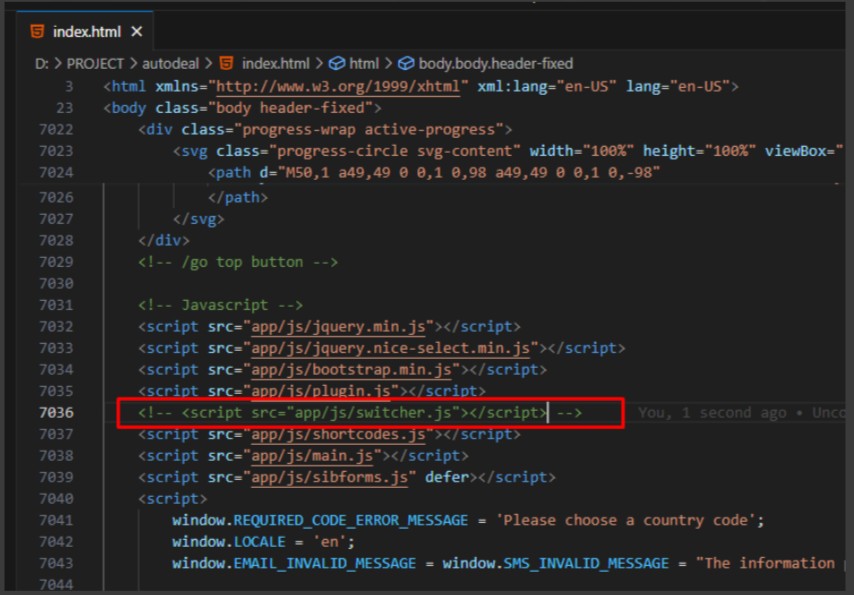Click the '/go top button' comment
This screenshot has width=854, height=595.
(x=237, y=262)
